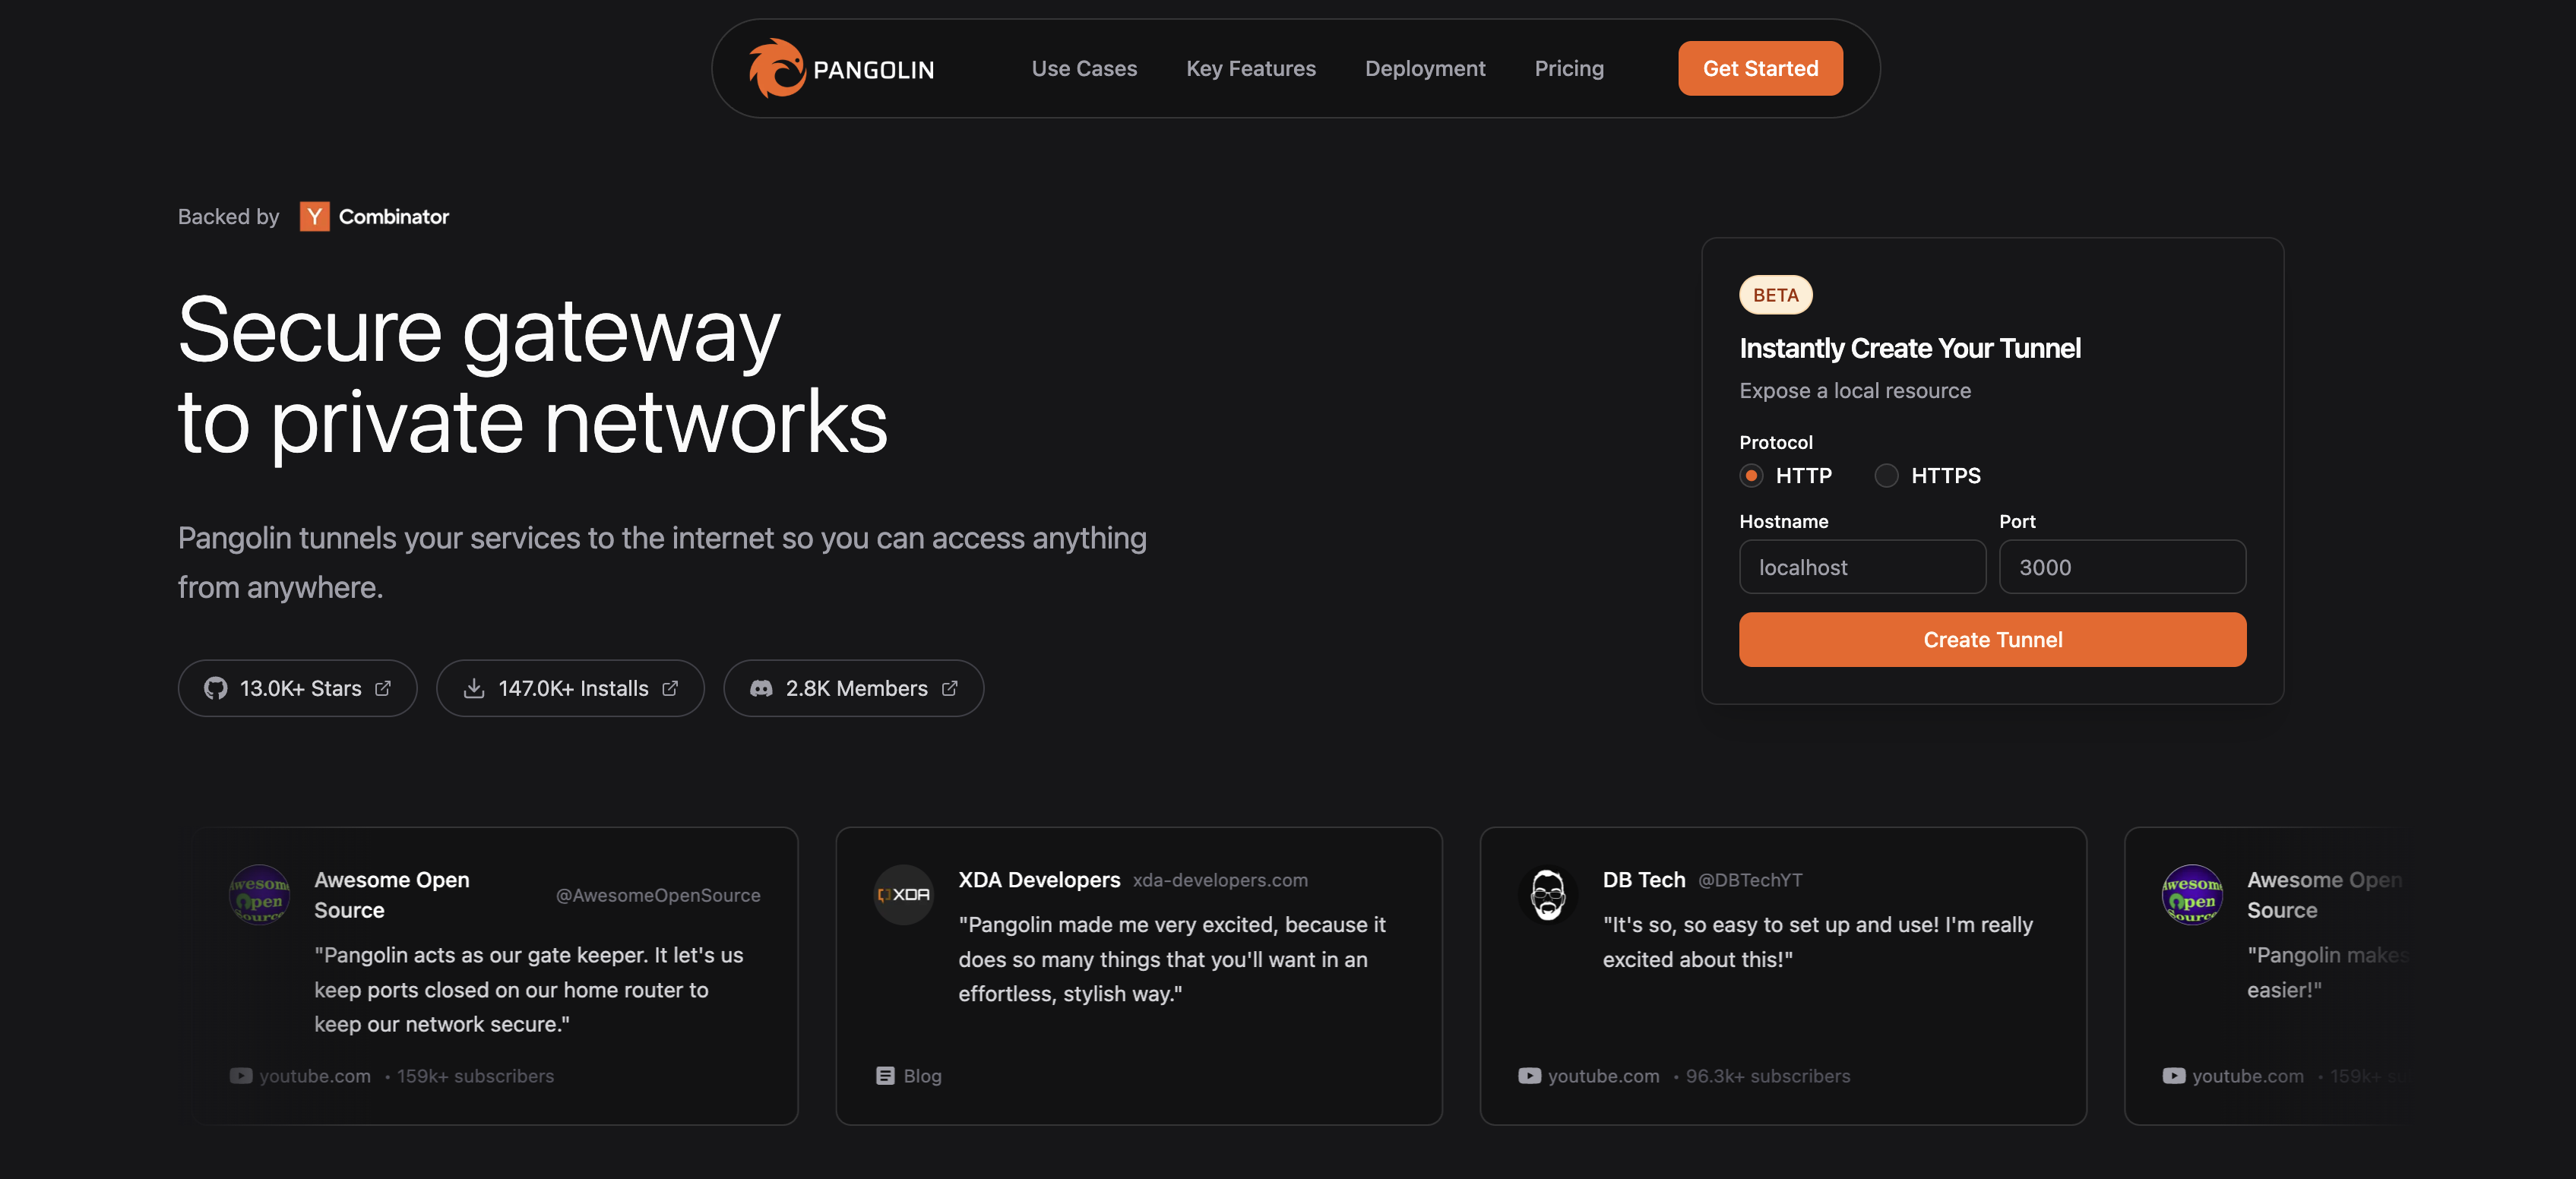Click the gate keeper testimonial quote
The height and width of the screenshot is (1179, 2576).
[528, 989]
